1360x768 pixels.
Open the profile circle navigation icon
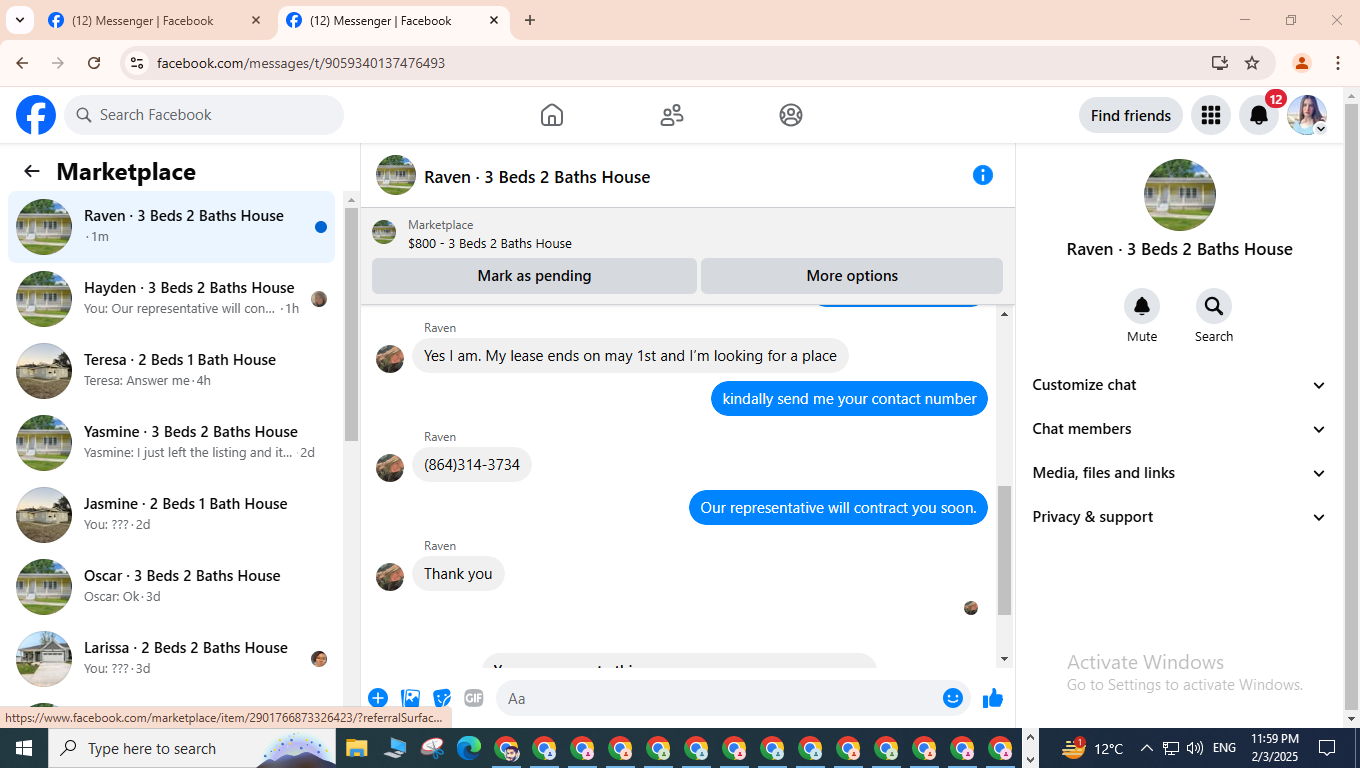pyautogui.click(x=791, y=115)
